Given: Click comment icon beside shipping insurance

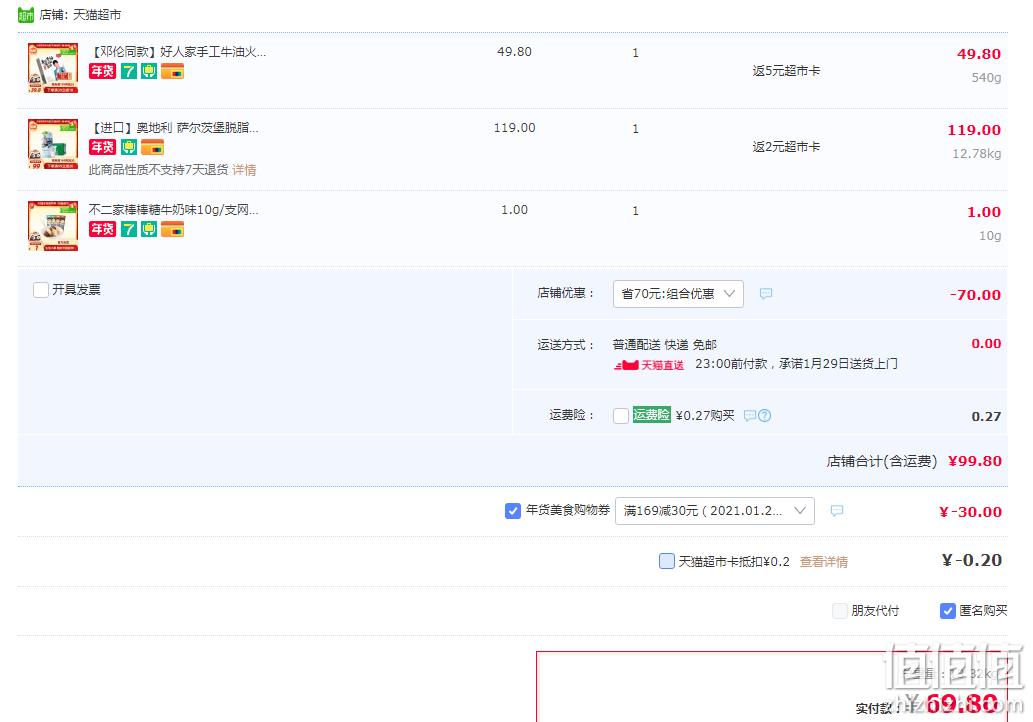Looking at the screenshot, I should click(x=750, y=416).
